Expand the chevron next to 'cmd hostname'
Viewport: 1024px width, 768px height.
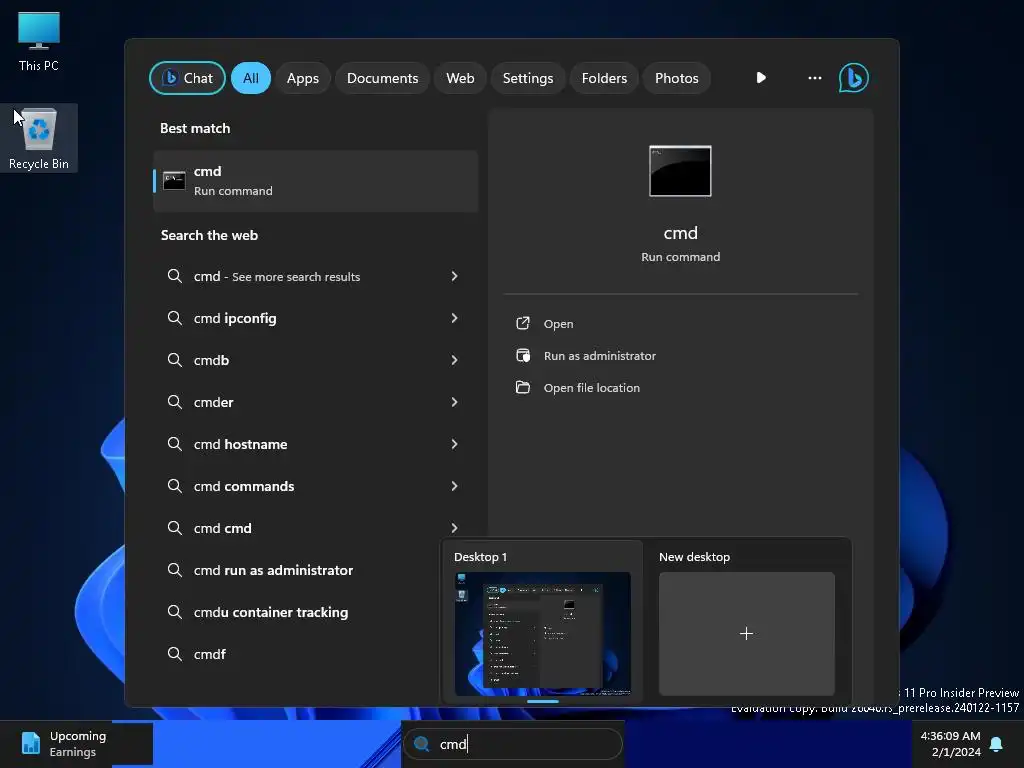point(455,444)
